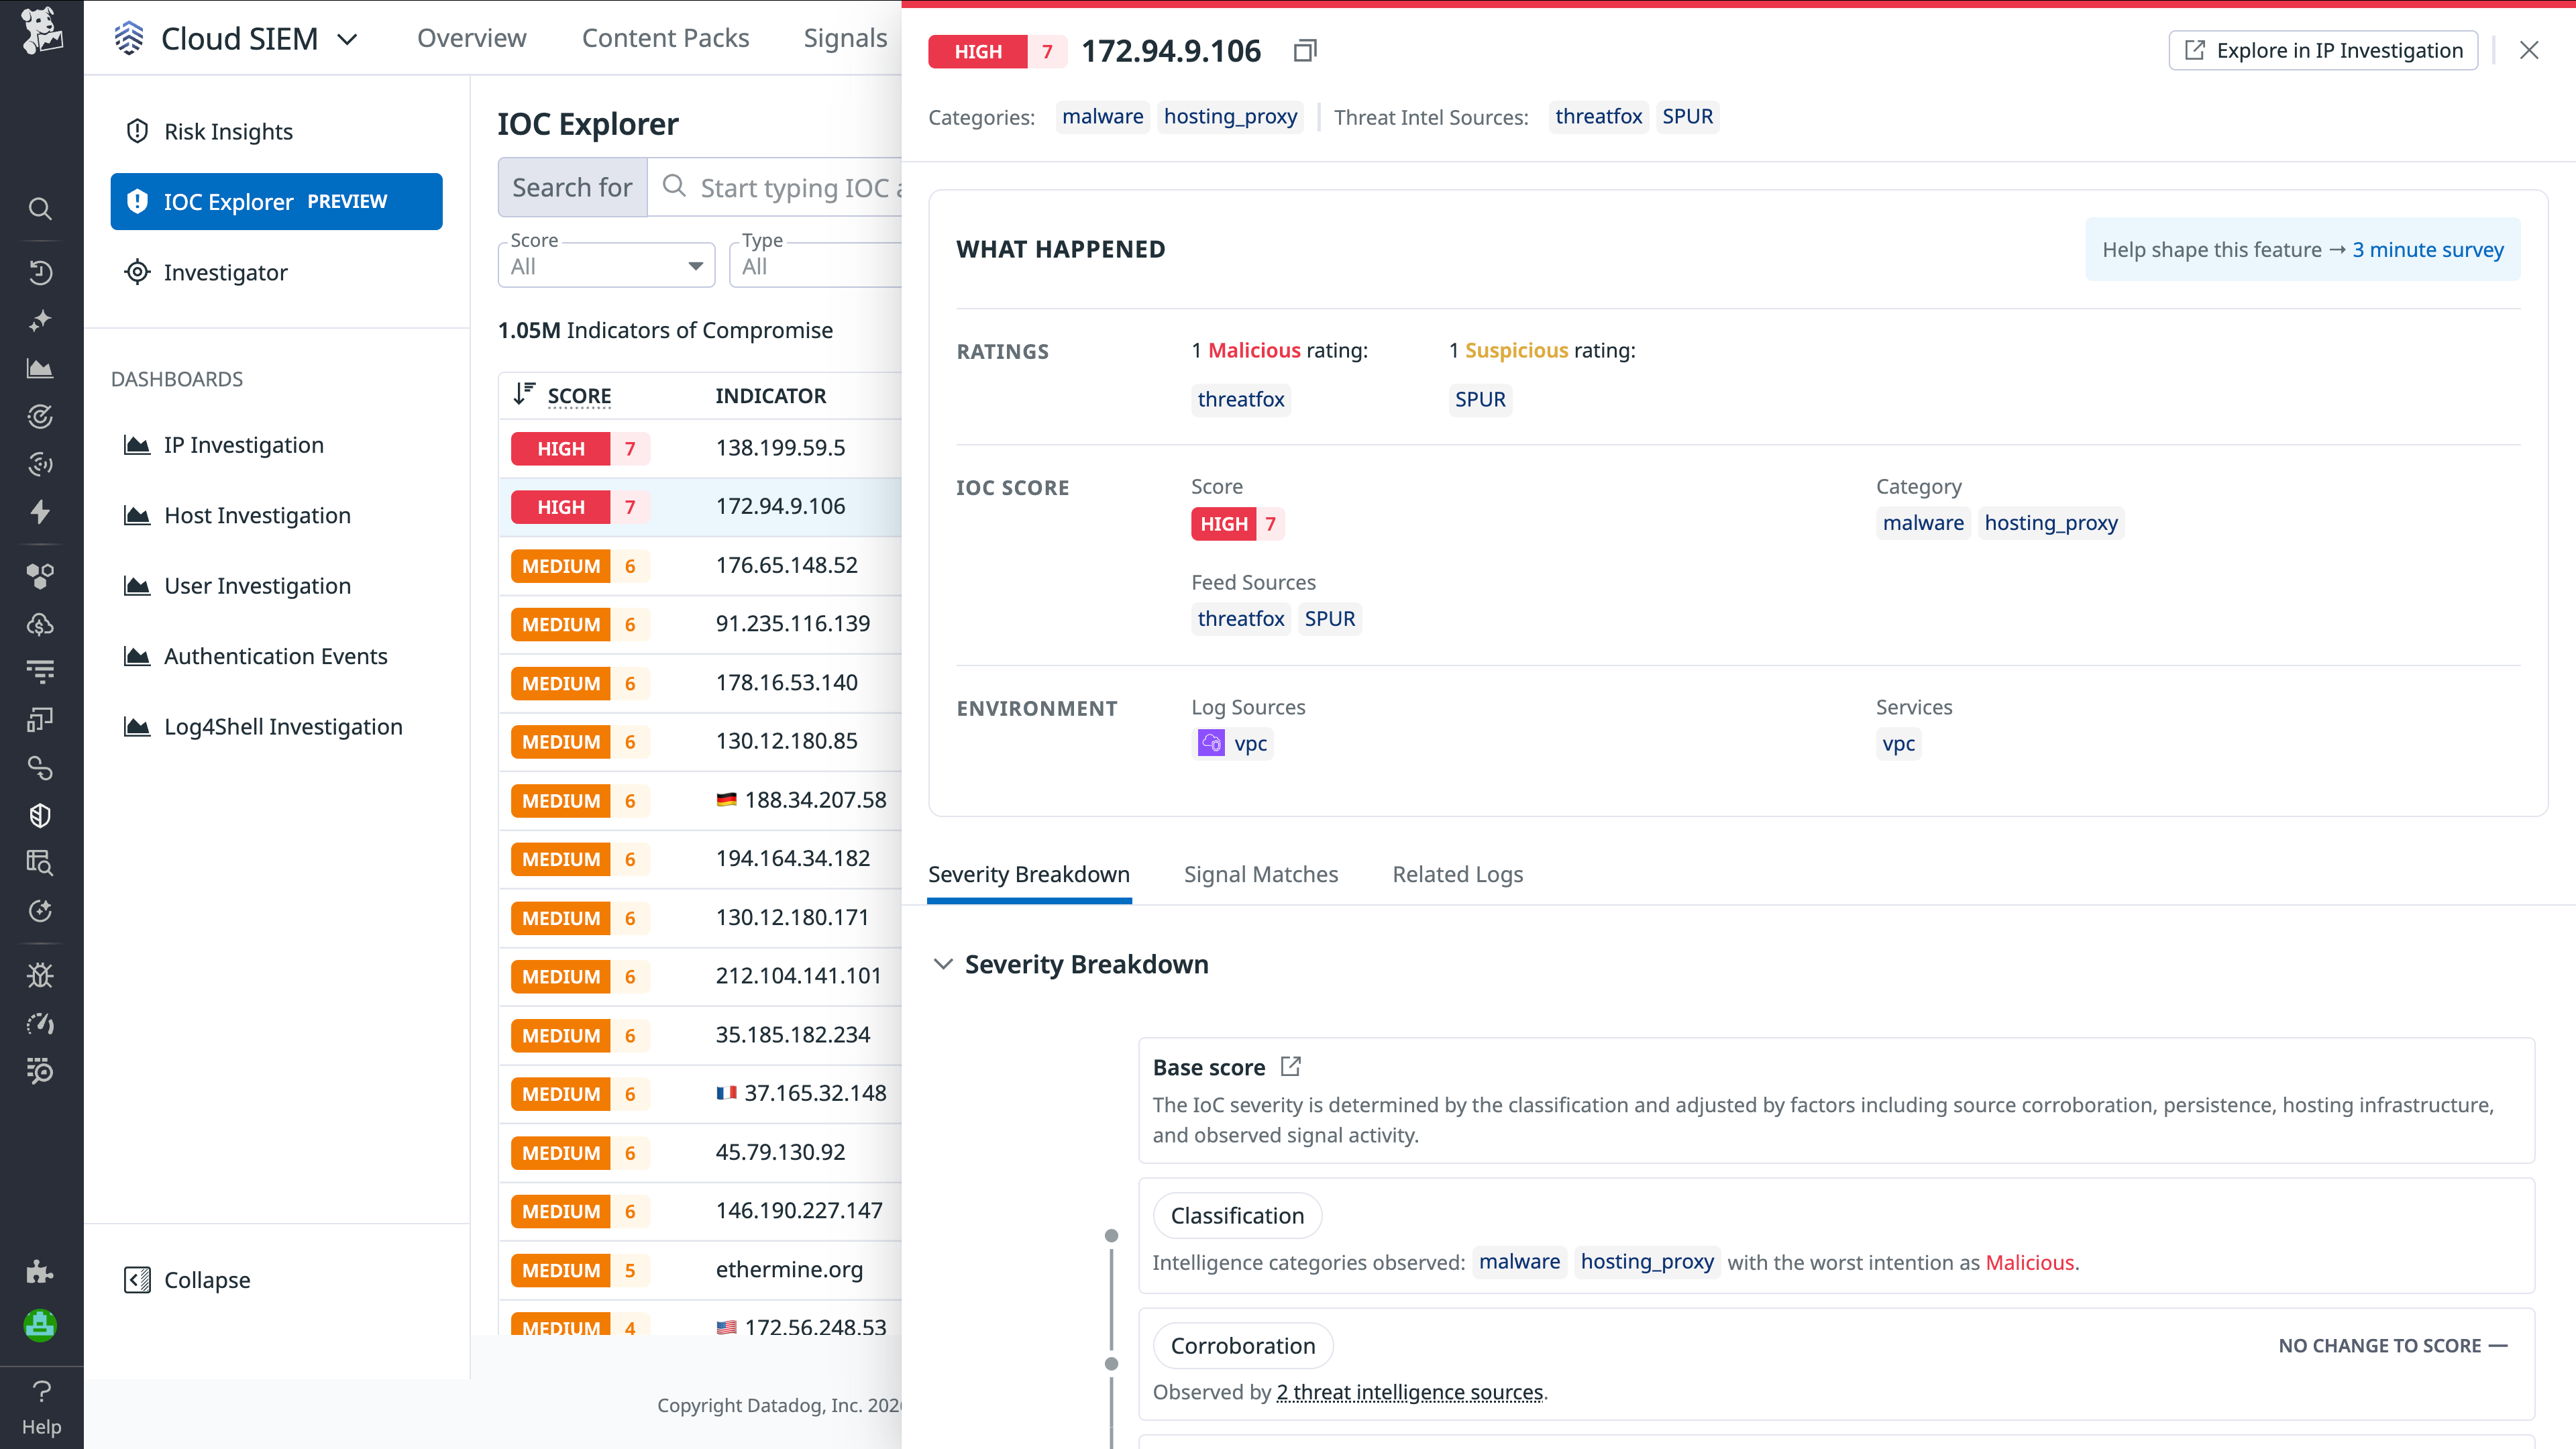The image size is (2576, 1449).
Task: Click the recent history clock icon in sidebar
Action: [x=40, y=272]
